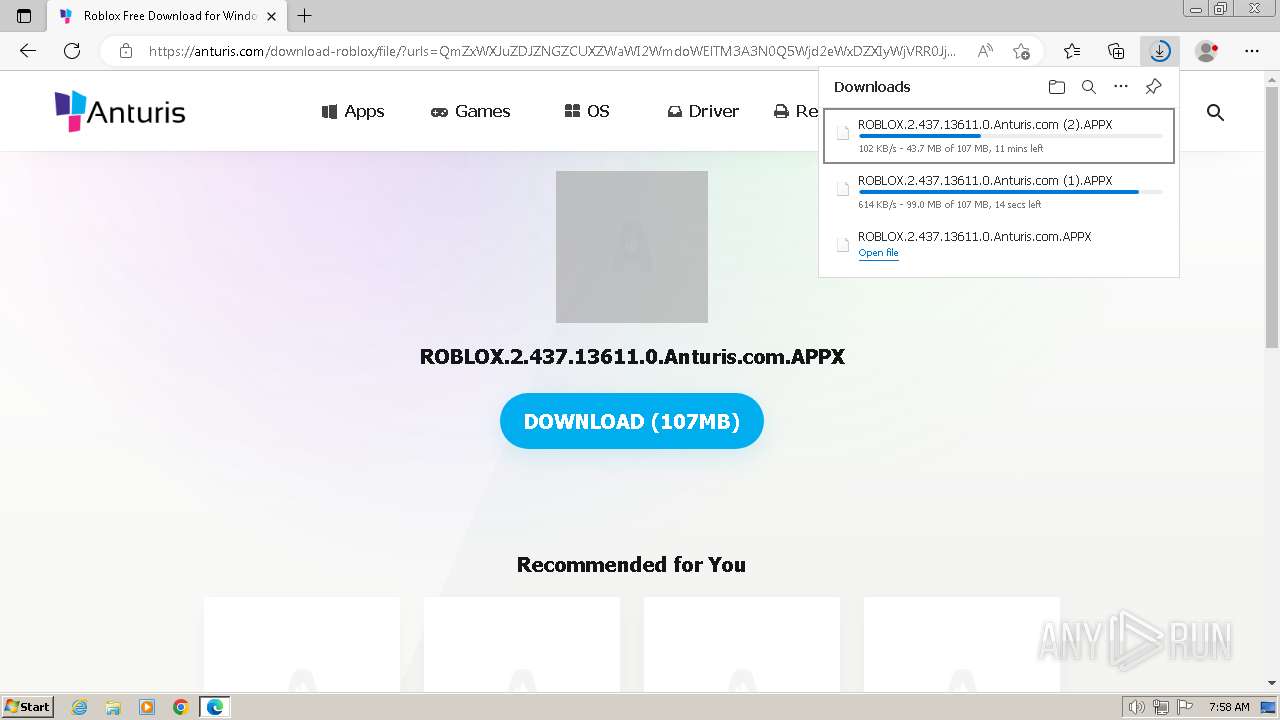The width and height of the screenshot is (1280, 720).
Task: Click the Recommended for You heading
Action: coord(631,564)
